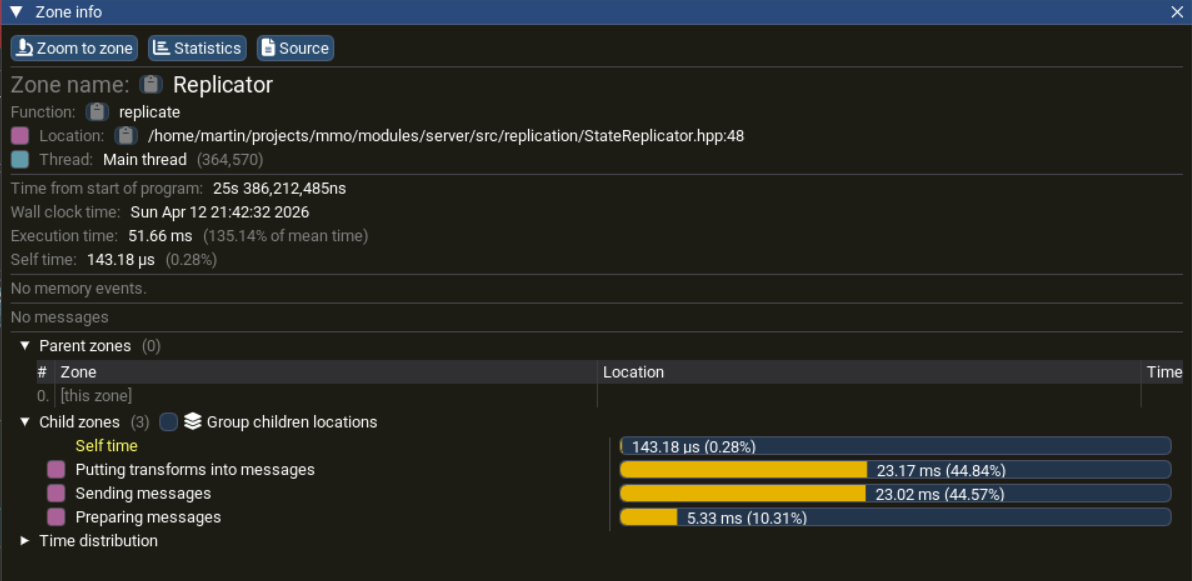This screenshot has width=1192, height=581.
Task: Click the Main thread name
Action: (x=144, y=160)
